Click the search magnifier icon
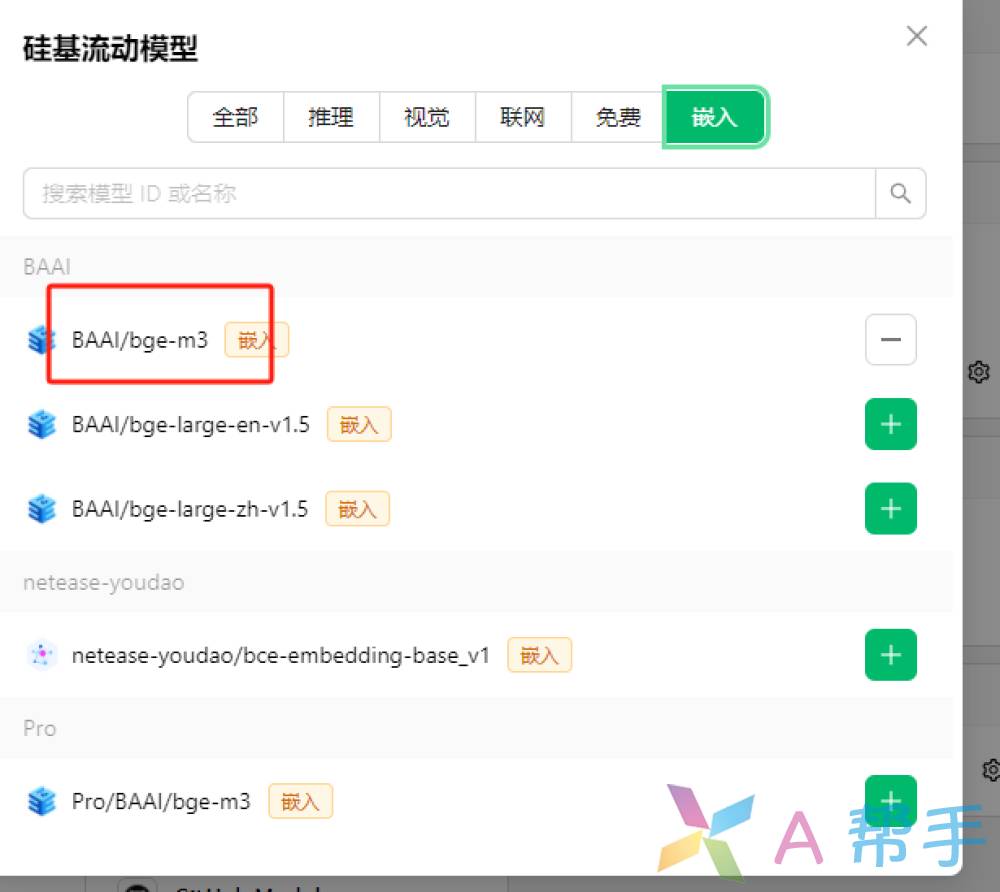1000x892 pixels. click(900, 193)
